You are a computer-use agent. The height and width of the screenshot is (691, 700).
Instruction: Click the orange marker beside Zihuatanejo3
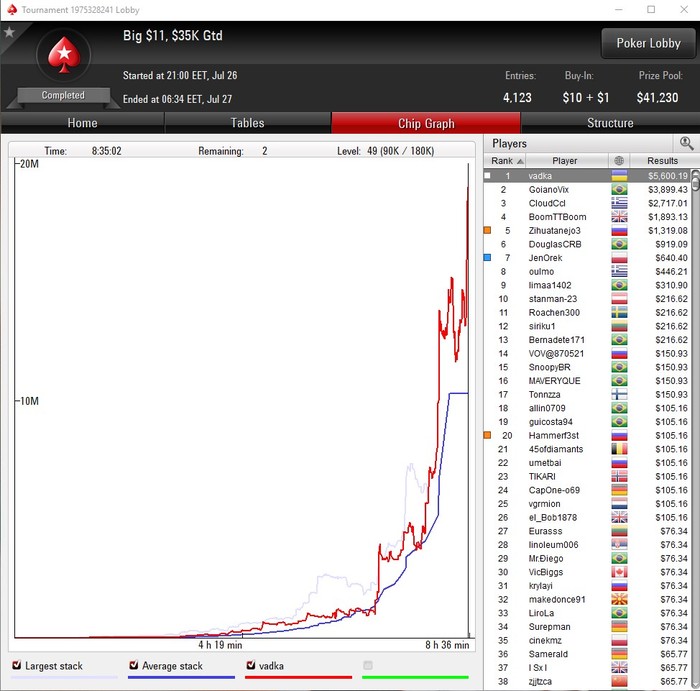pyautogui.click(x=488, y=230)
